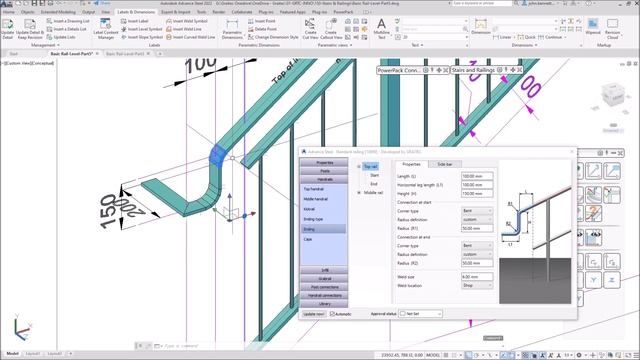Click Create Callout View icon
The height and width of the screenshot is (360, 640).
point(331,29)
